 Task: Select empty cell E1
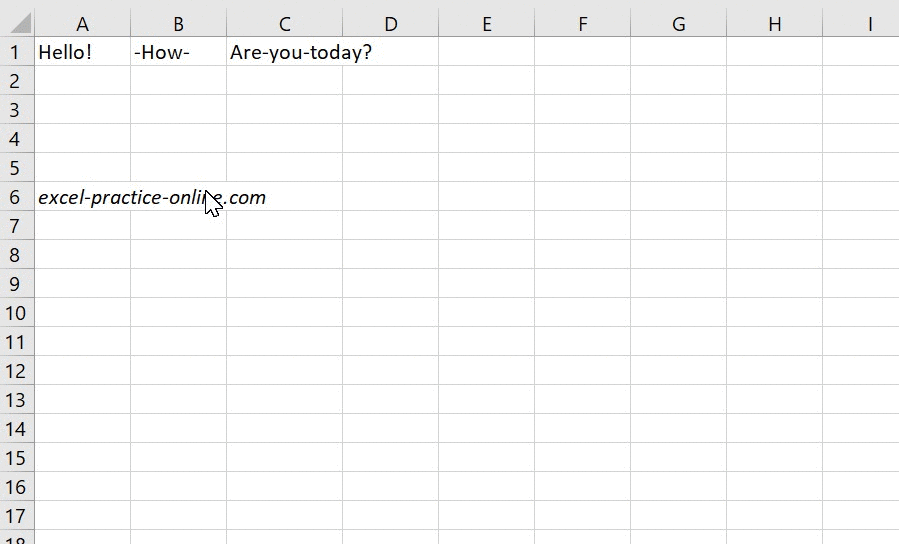[x=486, y=52]
